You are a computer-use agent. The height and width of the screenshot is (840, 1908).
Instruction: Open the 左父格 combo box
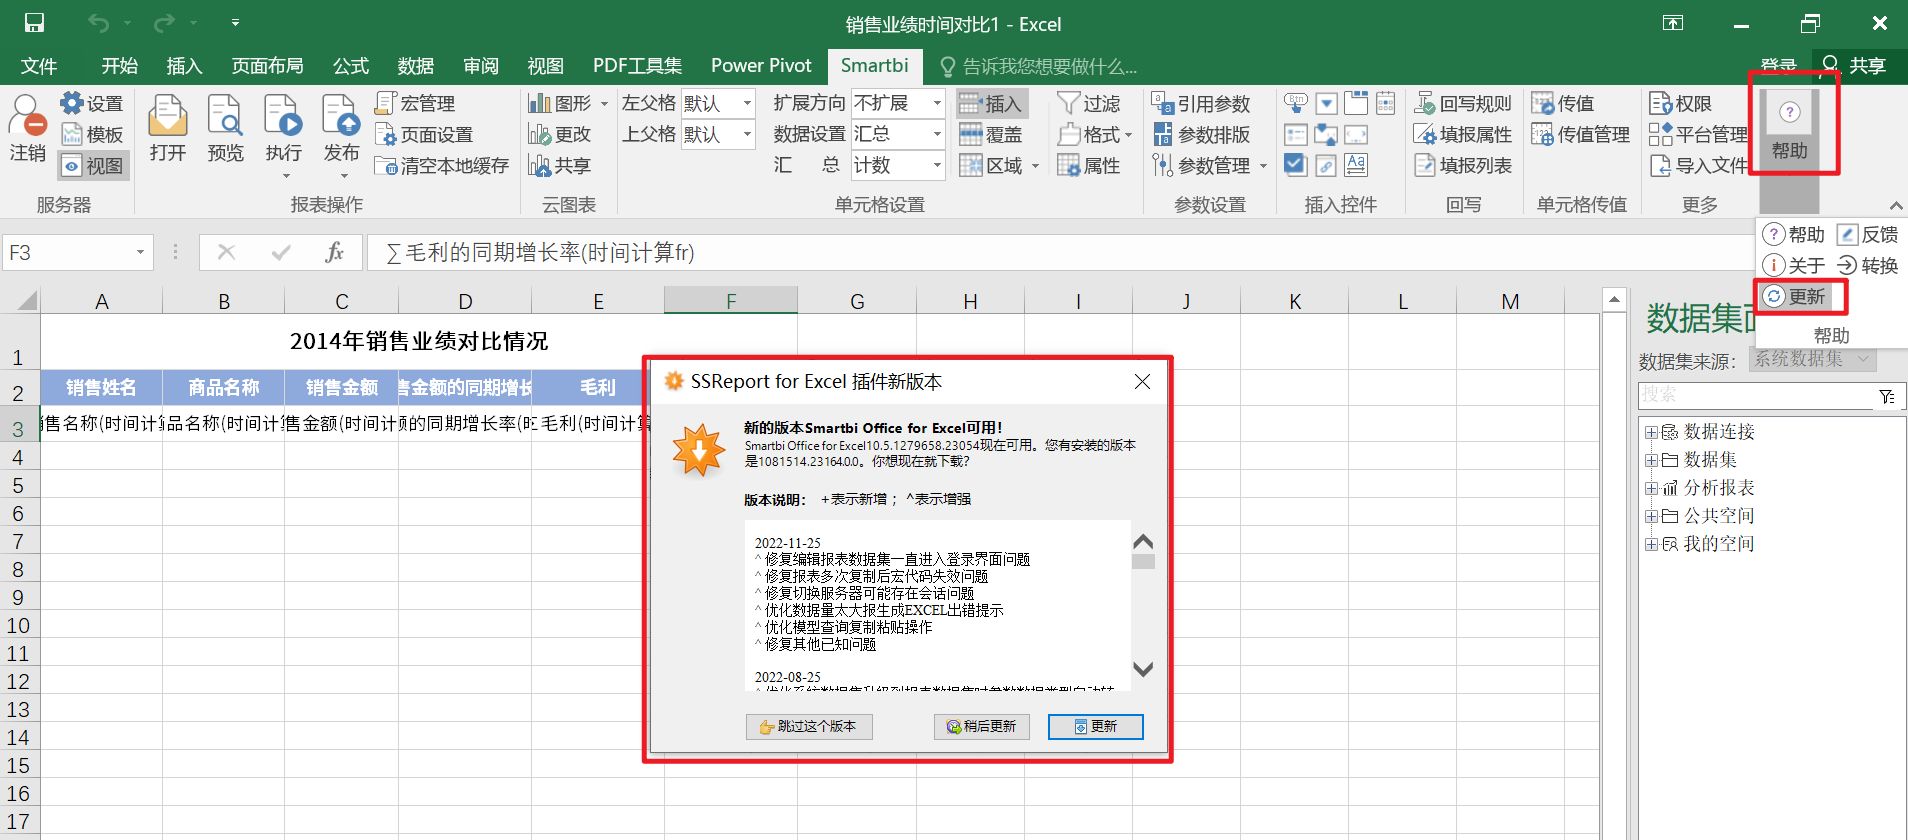(718, 103)
